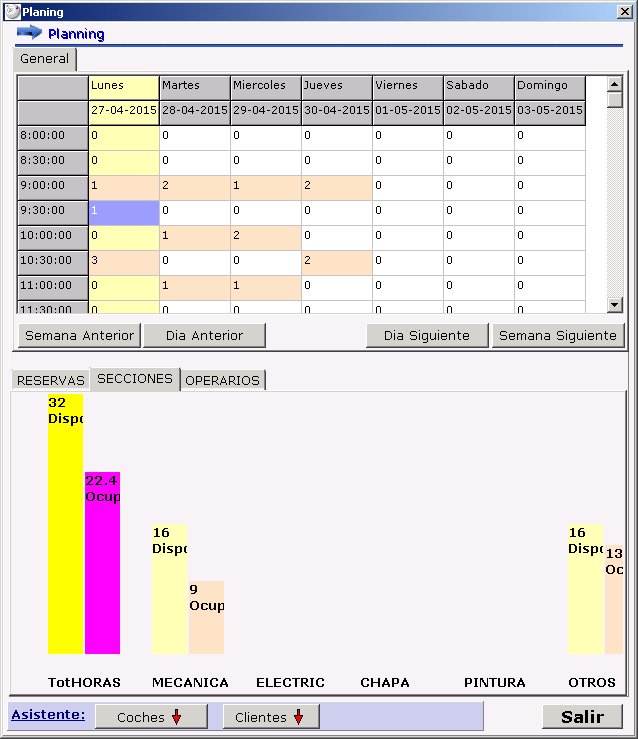Click Jueves 9:00:00 cell showing 2

pos(337,188)
